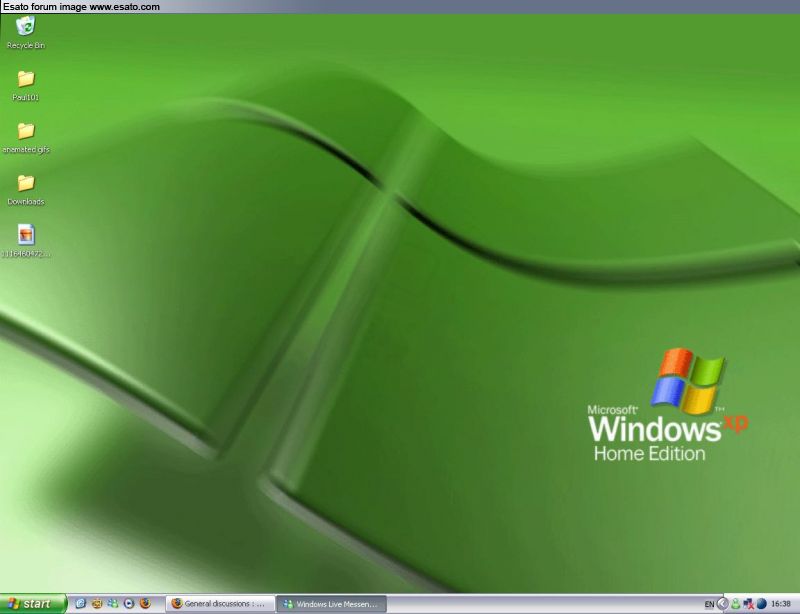Launch Internet Explorer from Quick Launch

[80, 604]
